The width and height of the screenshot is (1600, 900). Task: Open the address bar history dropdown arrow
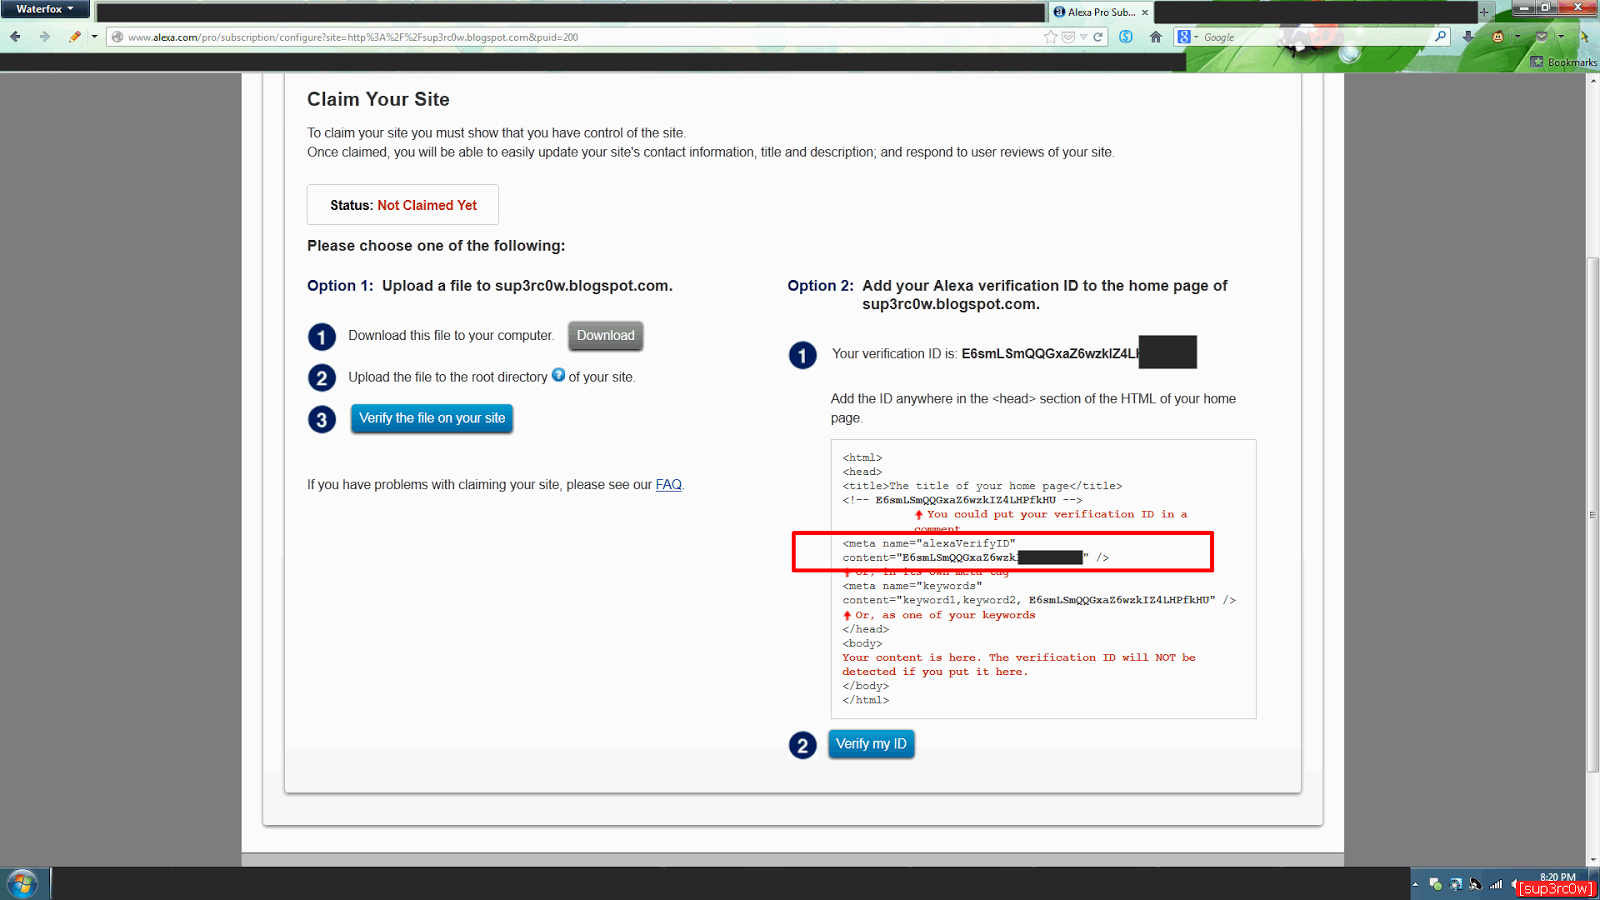tap(1083, 37)
